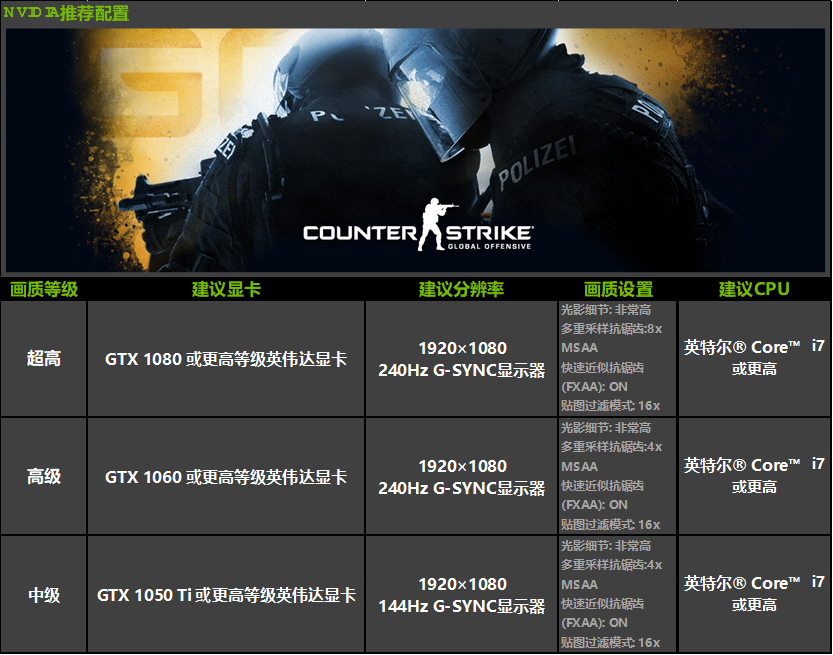This screenshot has width=833, height=655.
Task: Click the Counter-Strike banner image
Action: (415, 150)
